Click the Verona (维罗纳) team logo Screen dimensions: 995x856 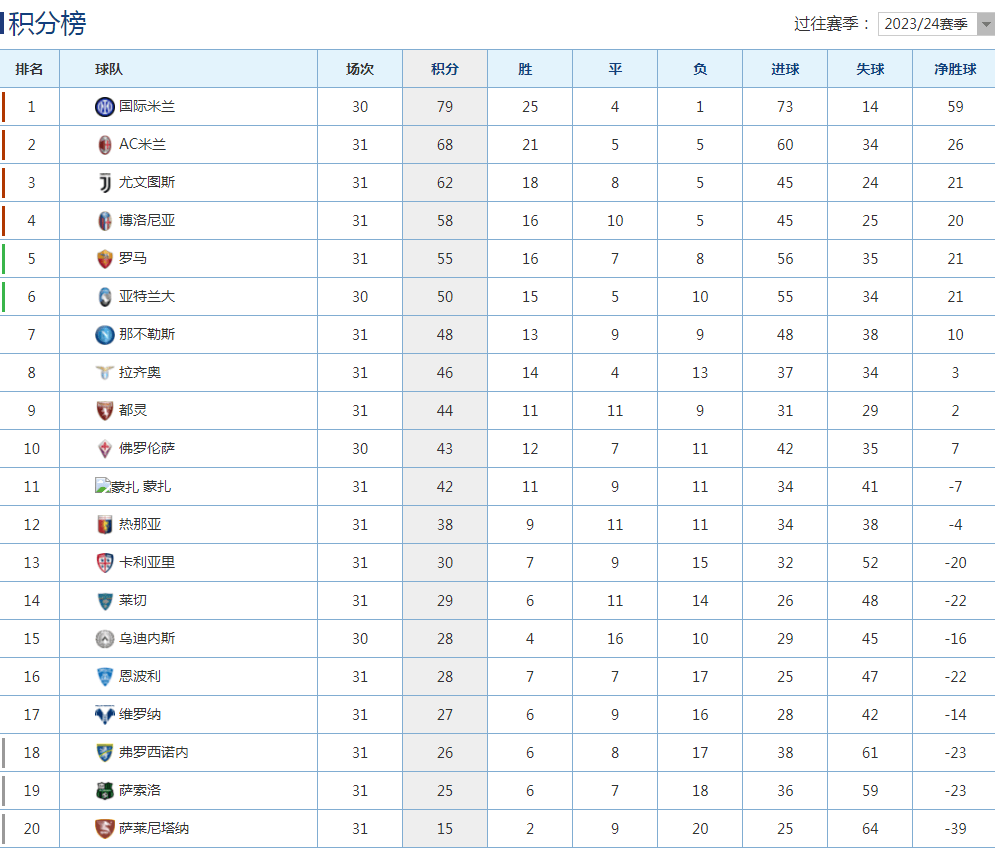(x=105, y=715)
